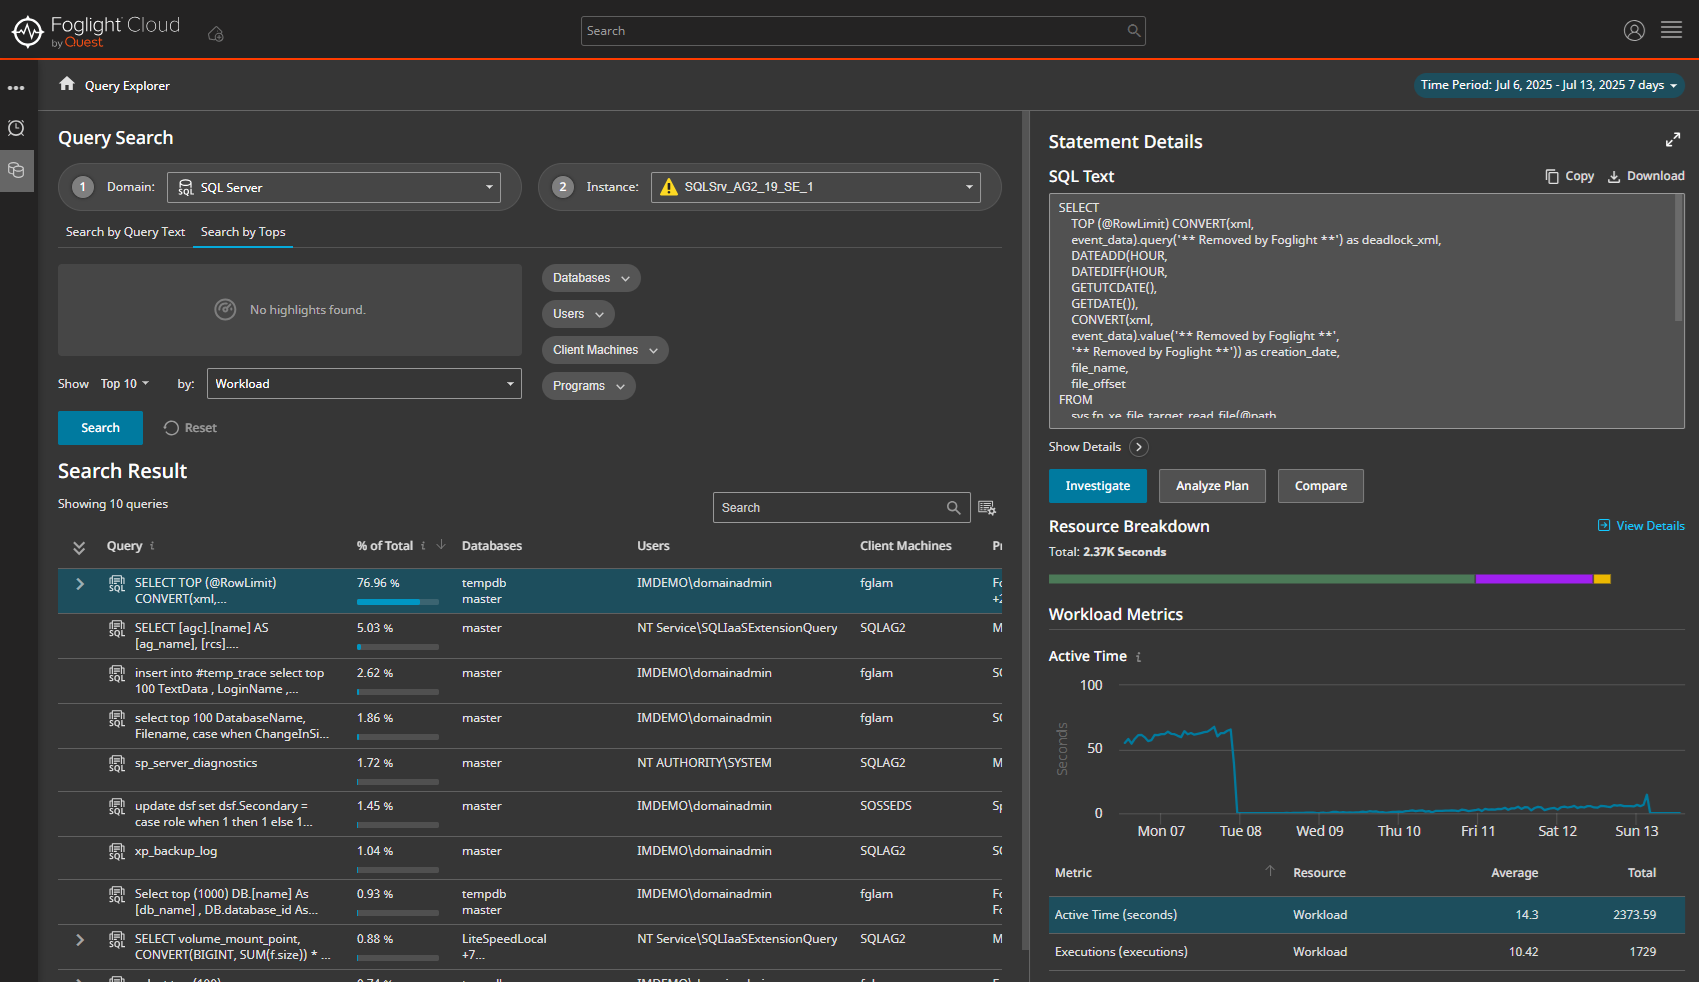Open the cloud home icon beside the logo
The height and width of the screenshot is (982, 1699).
coord(215,34)
